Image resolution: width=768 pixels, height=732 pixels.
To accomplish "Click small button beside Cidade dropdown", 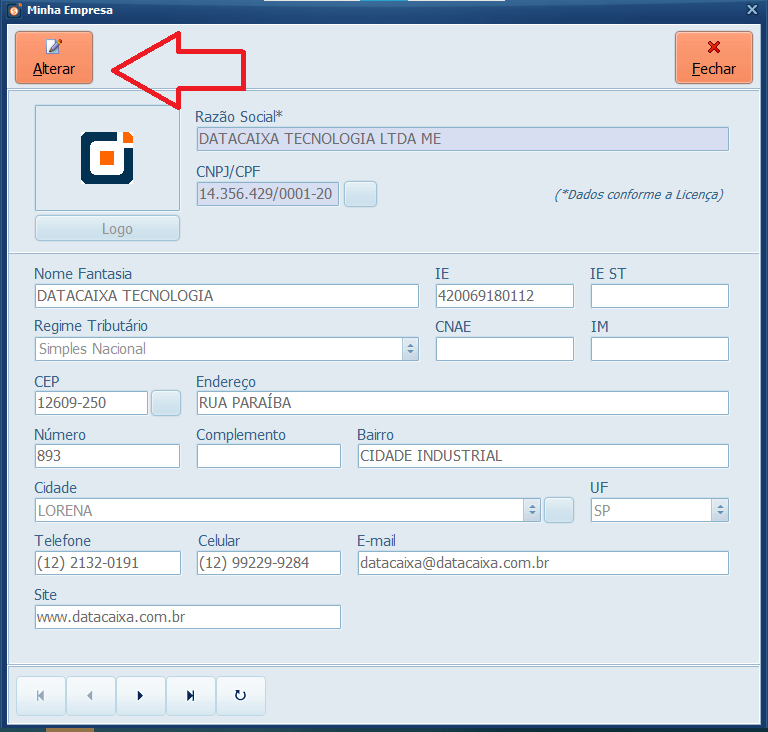I will (559, 510).
